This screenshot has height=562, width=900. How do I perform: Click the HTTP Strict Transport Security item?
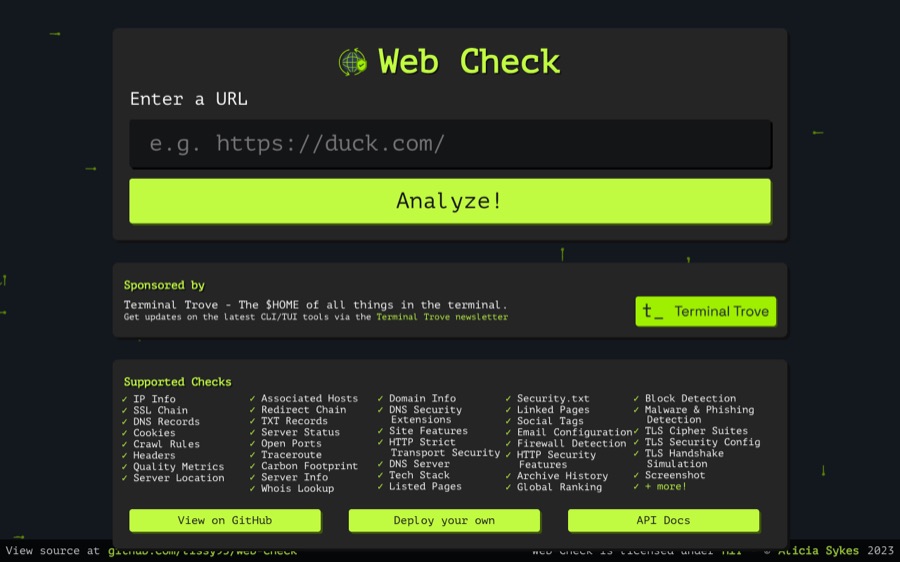tap(445, 447)
